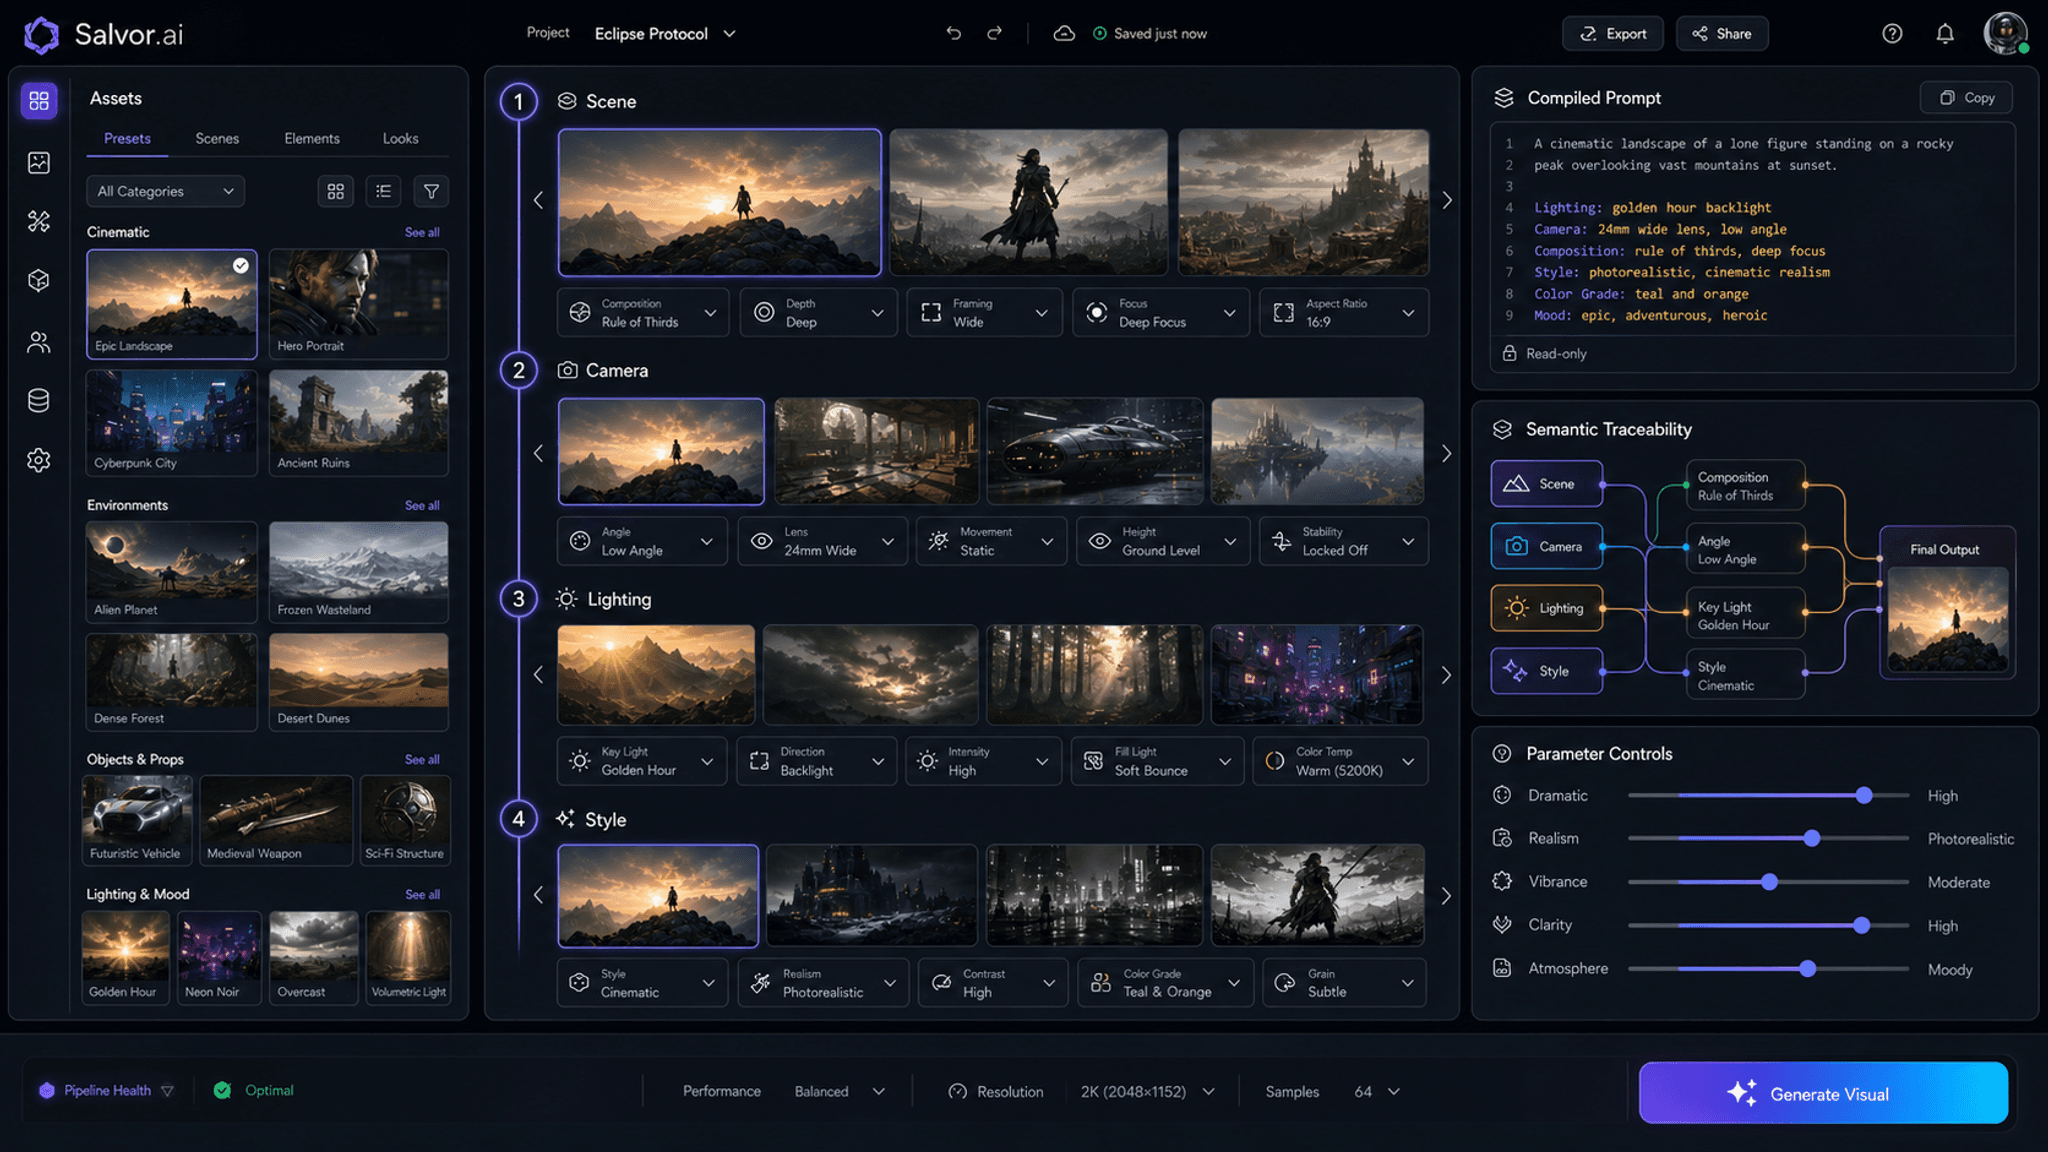Open the settings gear in sidebar
The width and height of the screenshot is (2048, 1152).
tap(39, 460)
